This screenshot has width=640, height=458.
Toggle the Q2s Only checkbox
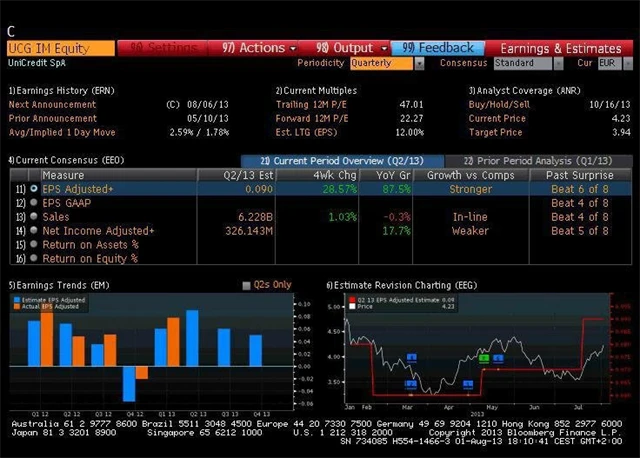pyautogui.click(x=246, y=285)
